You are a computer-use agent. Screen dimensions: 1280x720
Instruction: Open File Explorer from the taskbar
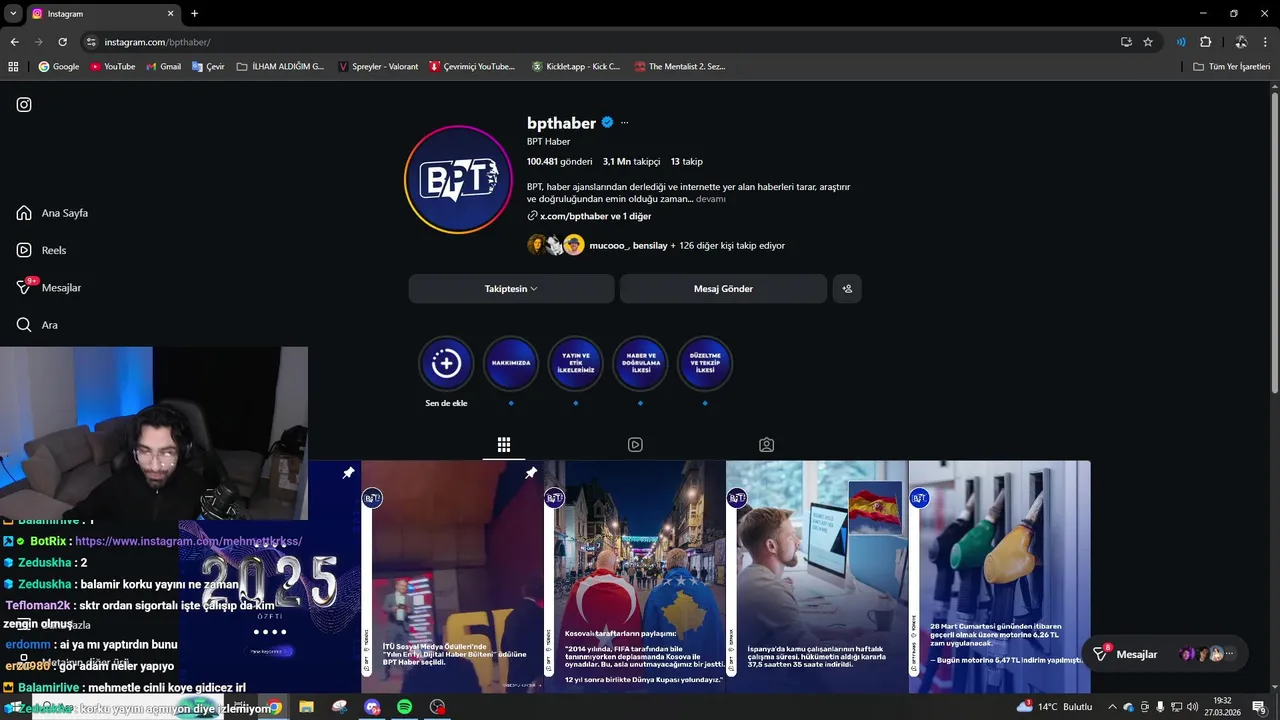tap(306, 707)
